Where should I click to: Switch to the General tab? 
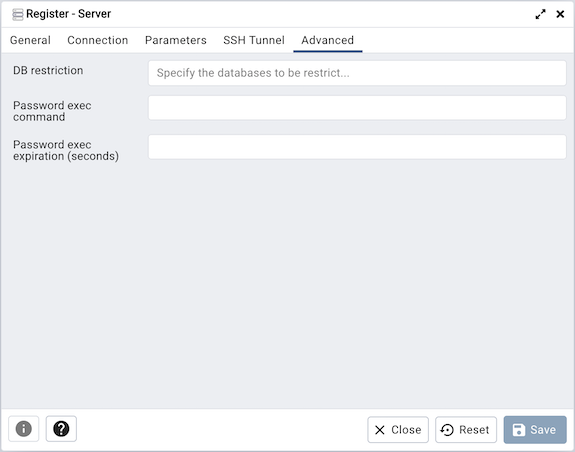(x=30, y=40)
